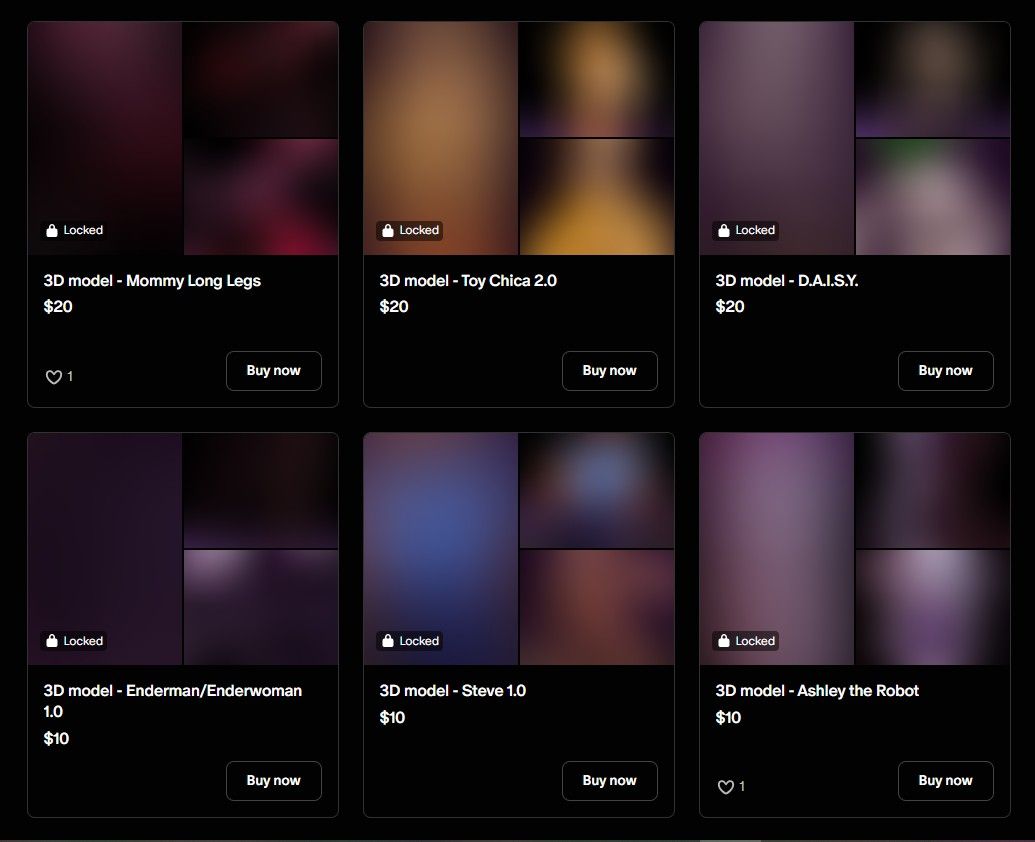Buy the D.A.I.S.Y. 3D model

point(945,371)
